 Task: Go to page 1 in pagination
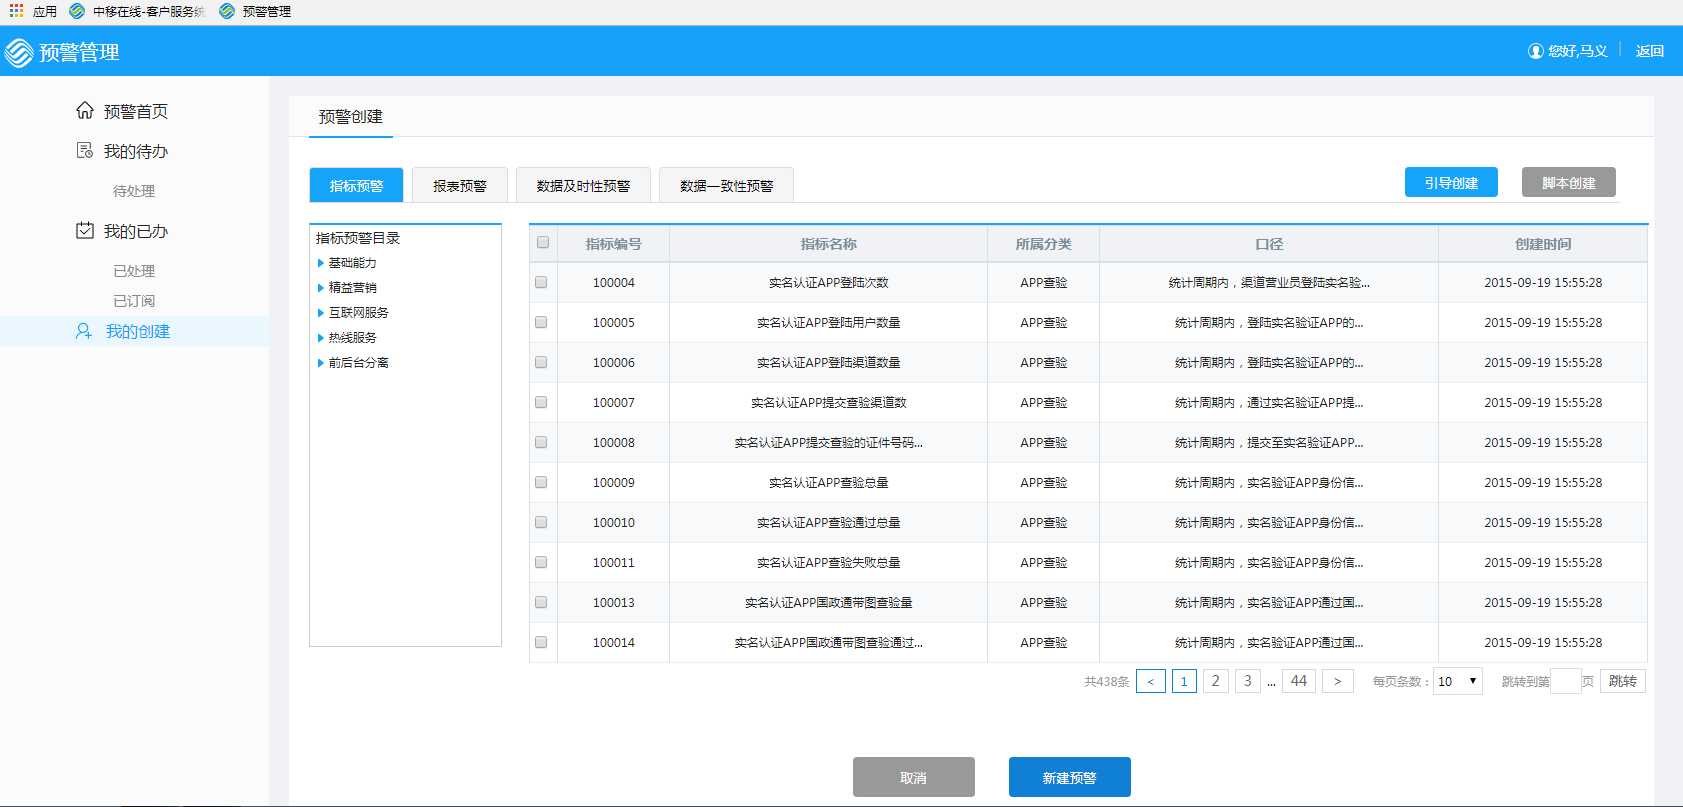[1184, 681]
